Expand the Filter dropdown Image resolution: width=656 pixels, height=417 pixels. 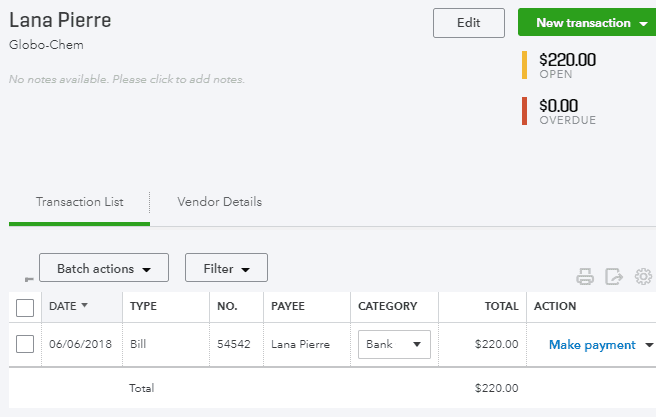point(226,268)
